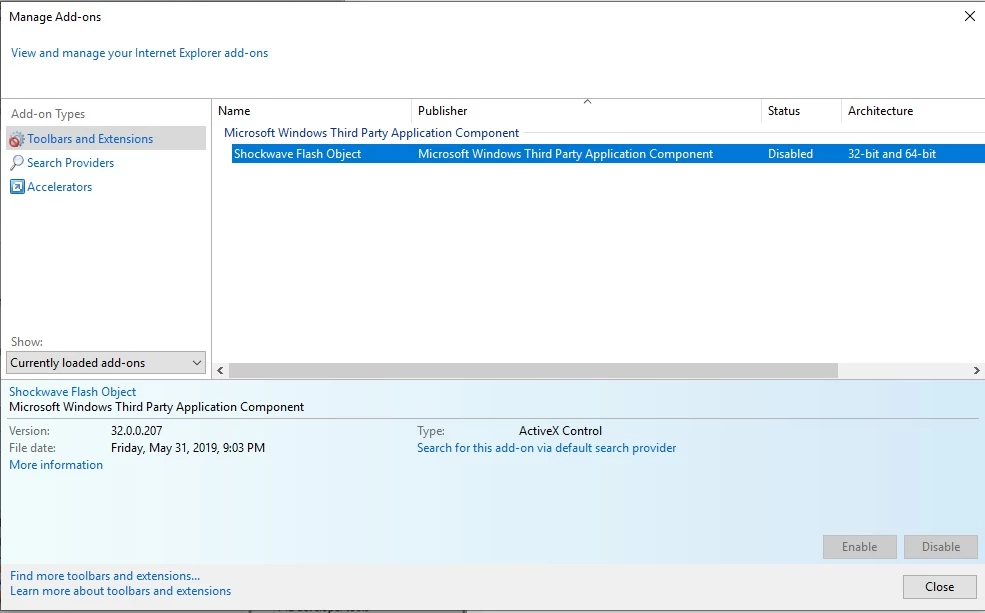The height and width of the screenshot is (613, 985).
Task: Open Find more toolbars and extensions link
Action: (105, 576)
